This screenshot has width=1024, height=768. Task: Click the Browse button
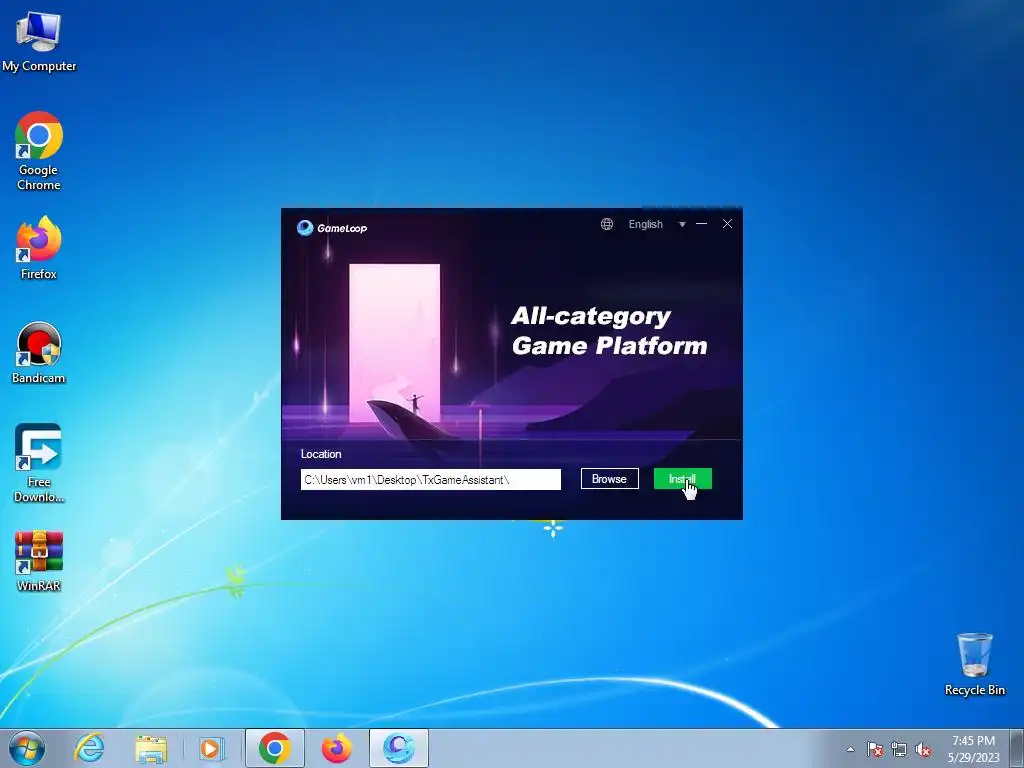coord(609,479)
